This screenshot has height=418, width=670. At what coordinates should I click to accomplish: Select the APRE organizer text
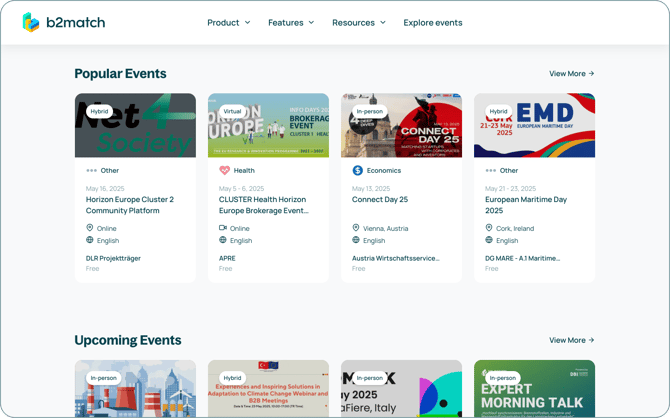point(227,258)
